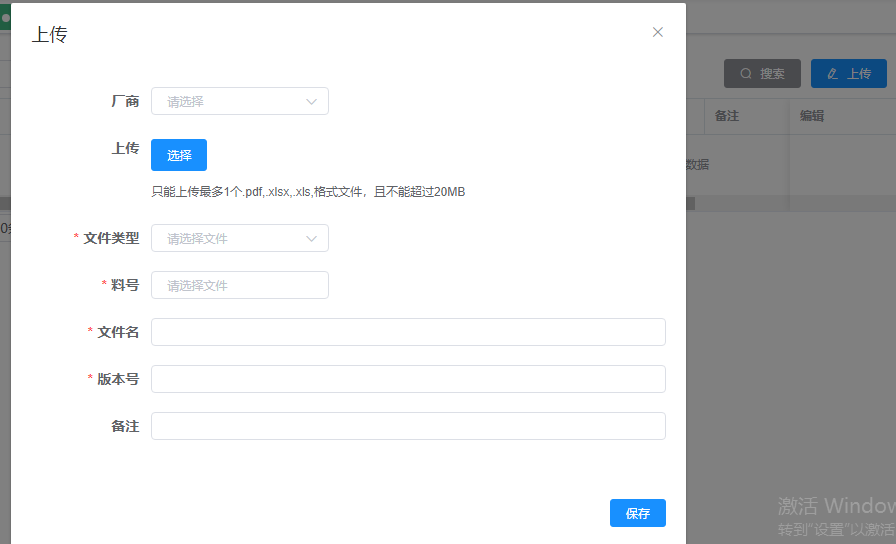Click the chevron arrow in 文件类型 selector
Screen dimensions: 896x544
(x=311, y=238)
